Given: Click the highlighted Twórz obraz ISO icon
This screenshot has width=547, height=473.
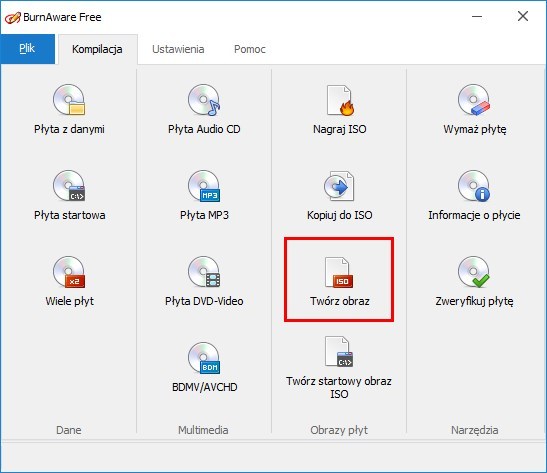Looking at the screenshot, I should coord(339,272).
